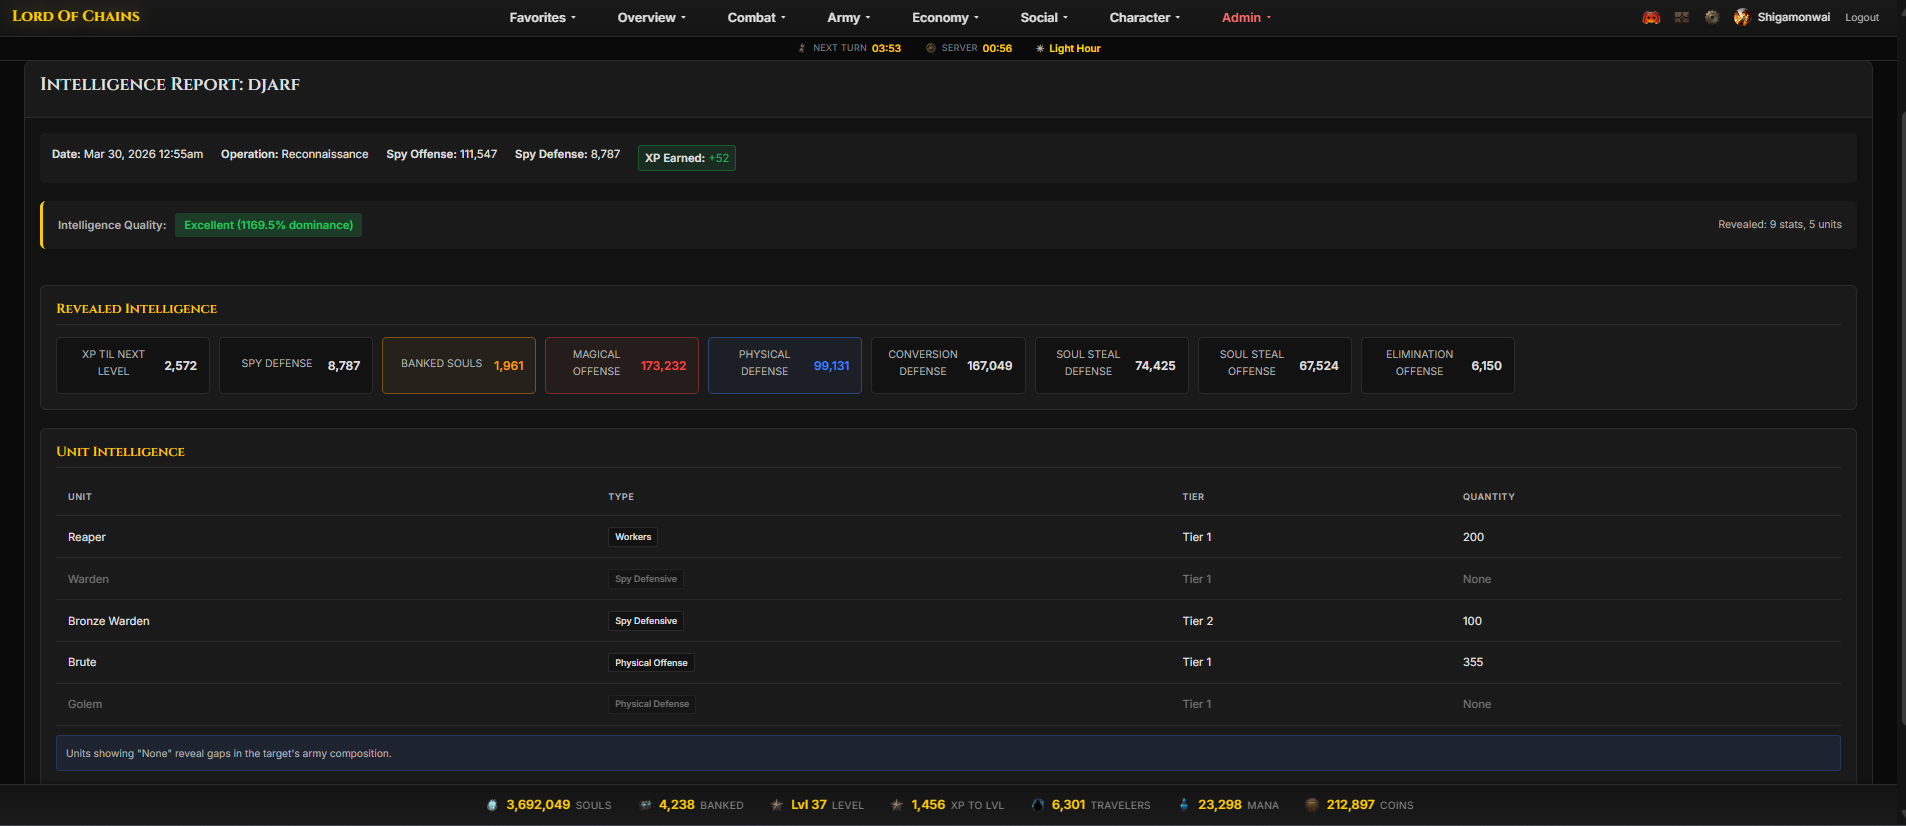Click the travelers icon in footer
Screen dimensions: 1906x826
pos(1038,805)
